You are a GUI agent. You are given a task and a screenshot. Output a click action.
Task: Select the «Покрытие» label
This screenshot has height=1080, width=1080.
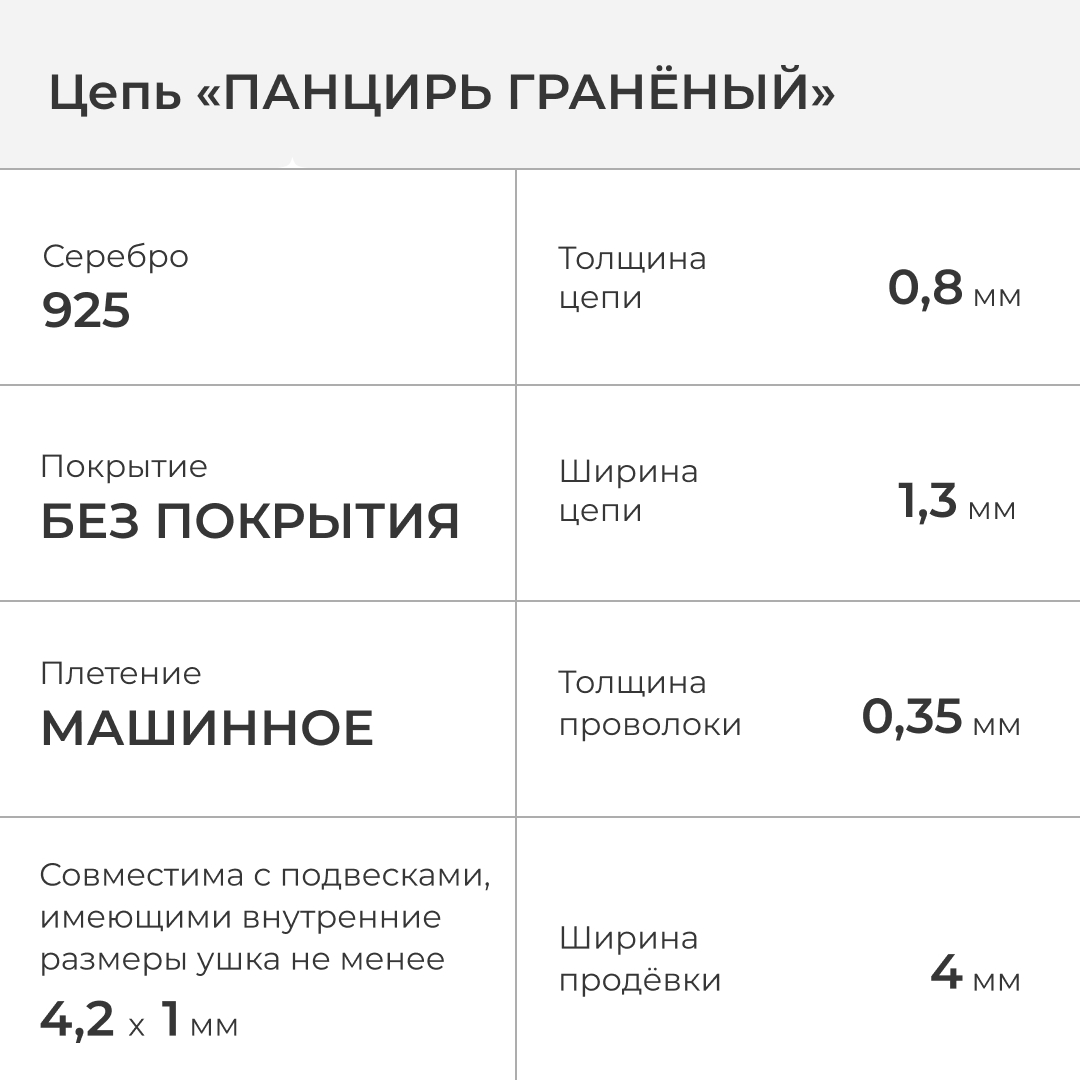point(124,467)
